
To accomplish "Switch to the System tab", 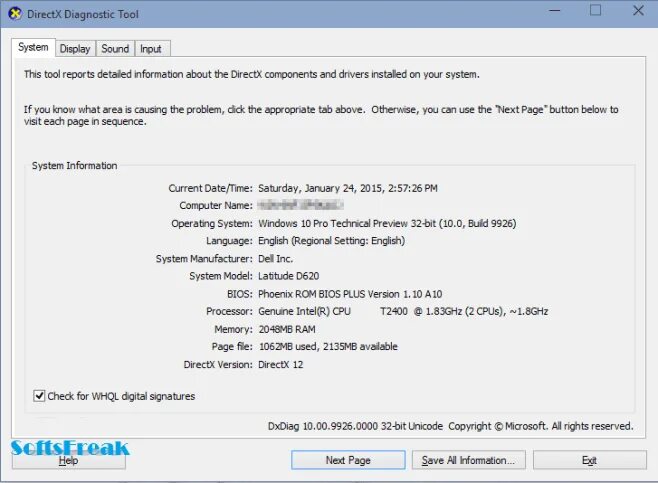I will click(x=33, y=47).
